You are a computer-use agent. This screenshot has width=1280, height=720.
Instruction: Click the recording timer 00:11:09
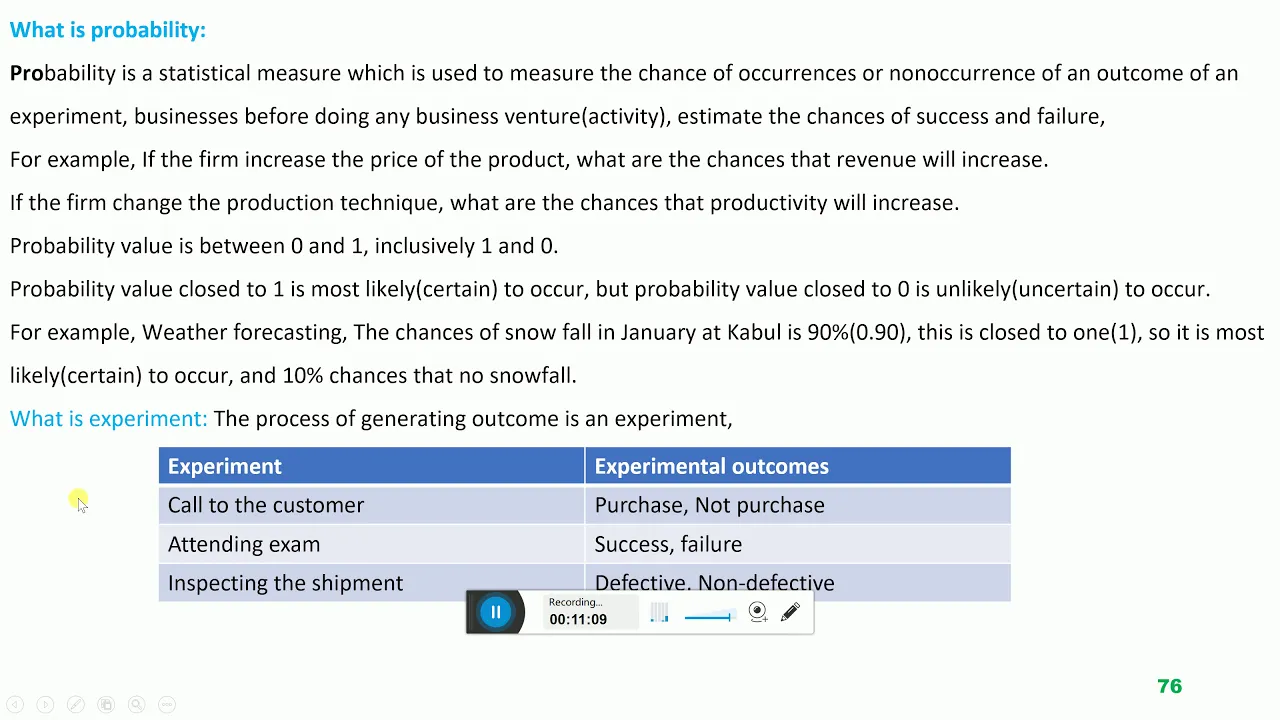tap(578, 619)
